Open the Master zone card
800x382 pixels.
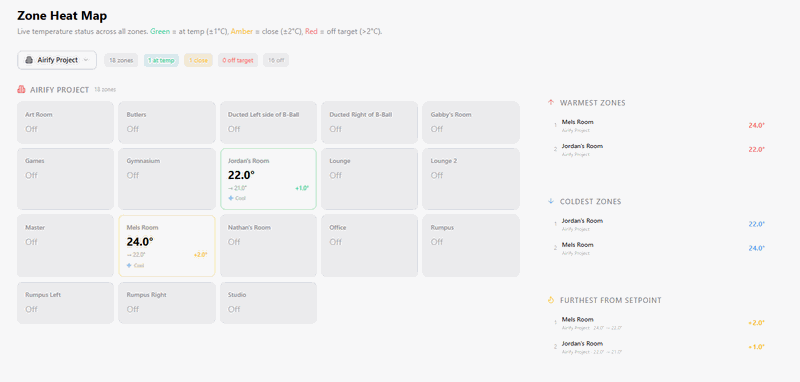(65, 246)
